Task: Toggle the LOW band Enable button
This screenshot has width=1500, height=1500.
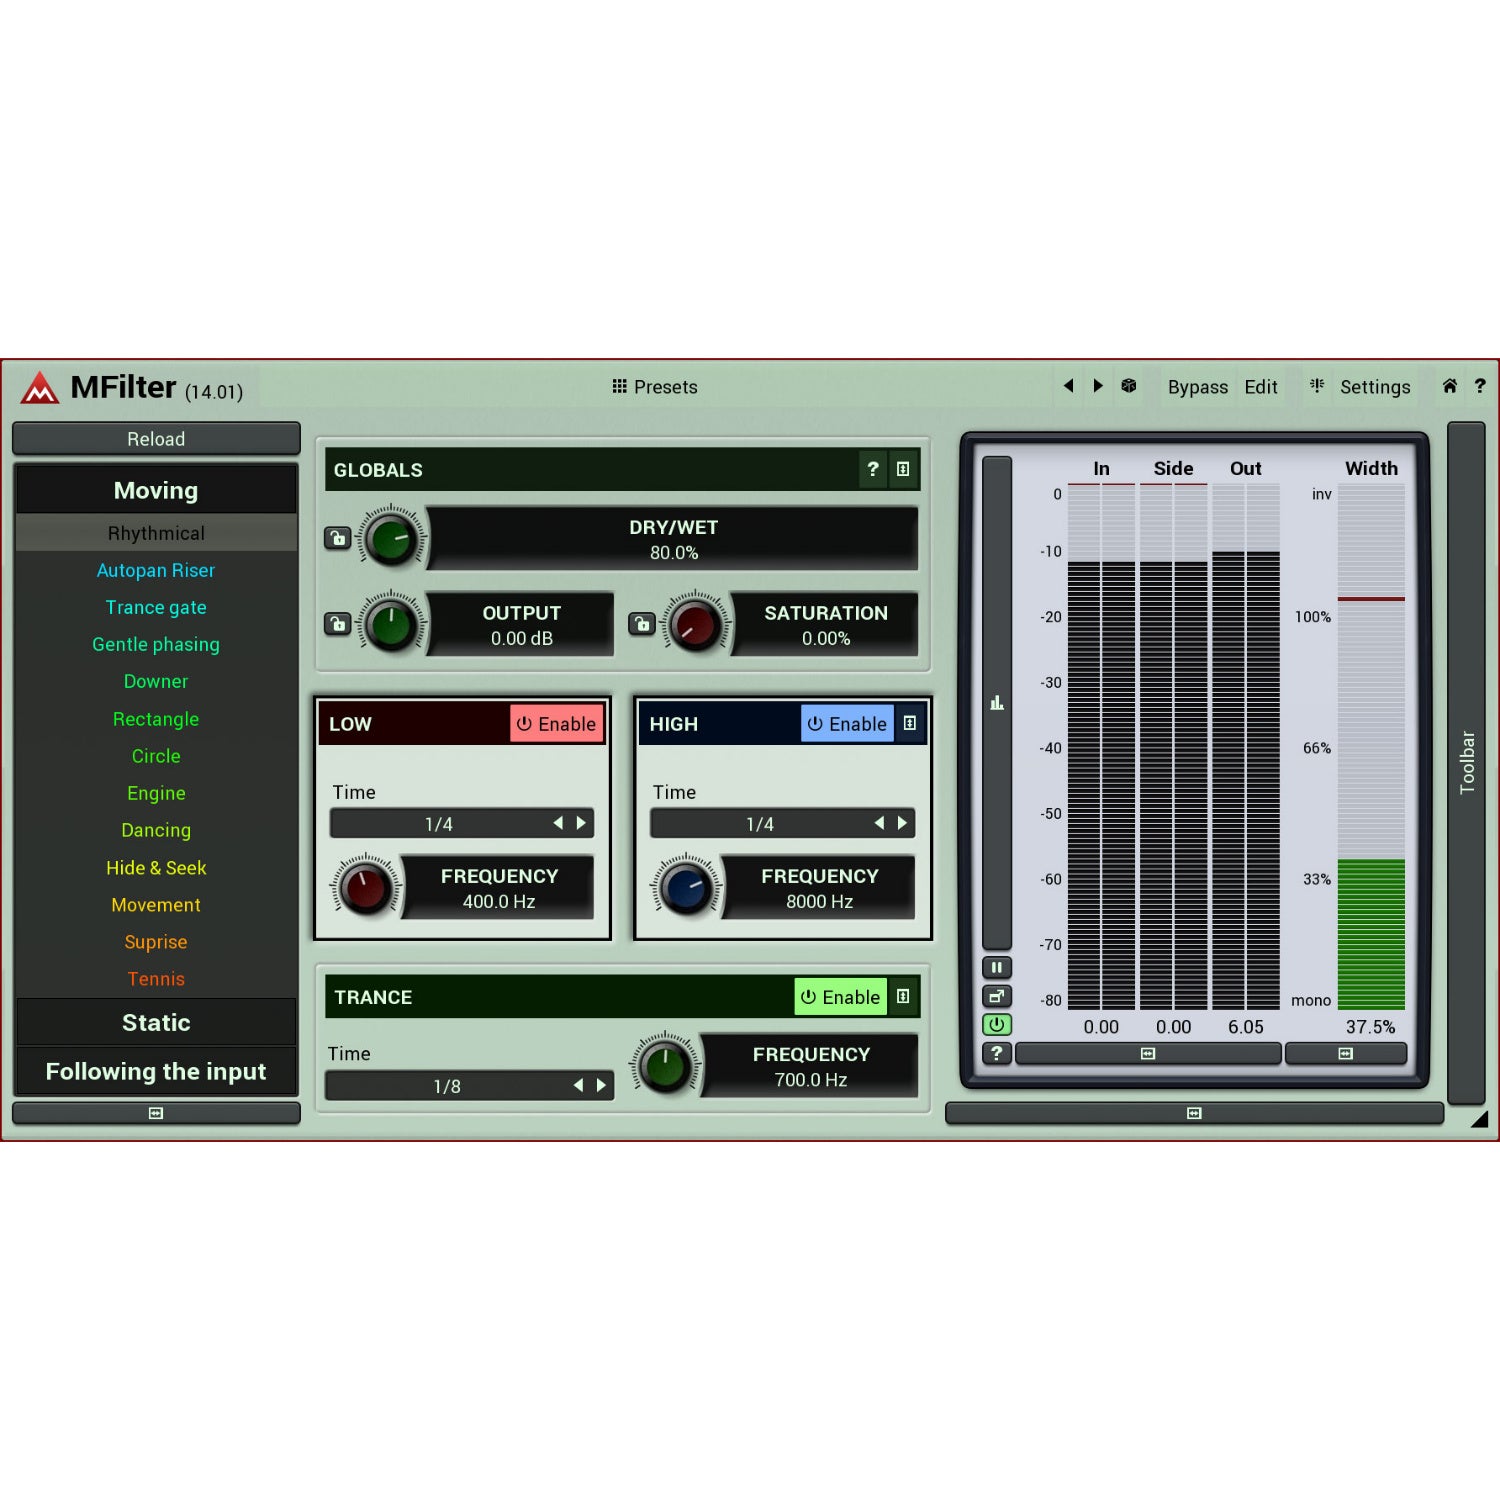Action: pyautogui.click(x=557, y=724)
